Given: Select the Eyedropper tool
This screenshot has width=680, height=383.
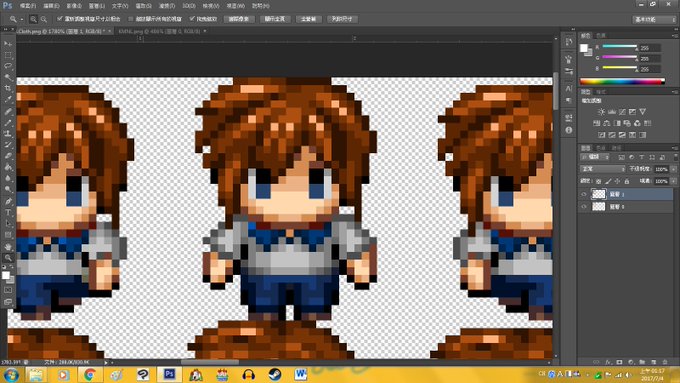Looking at the screenshot, I should [x=8, y=100].
